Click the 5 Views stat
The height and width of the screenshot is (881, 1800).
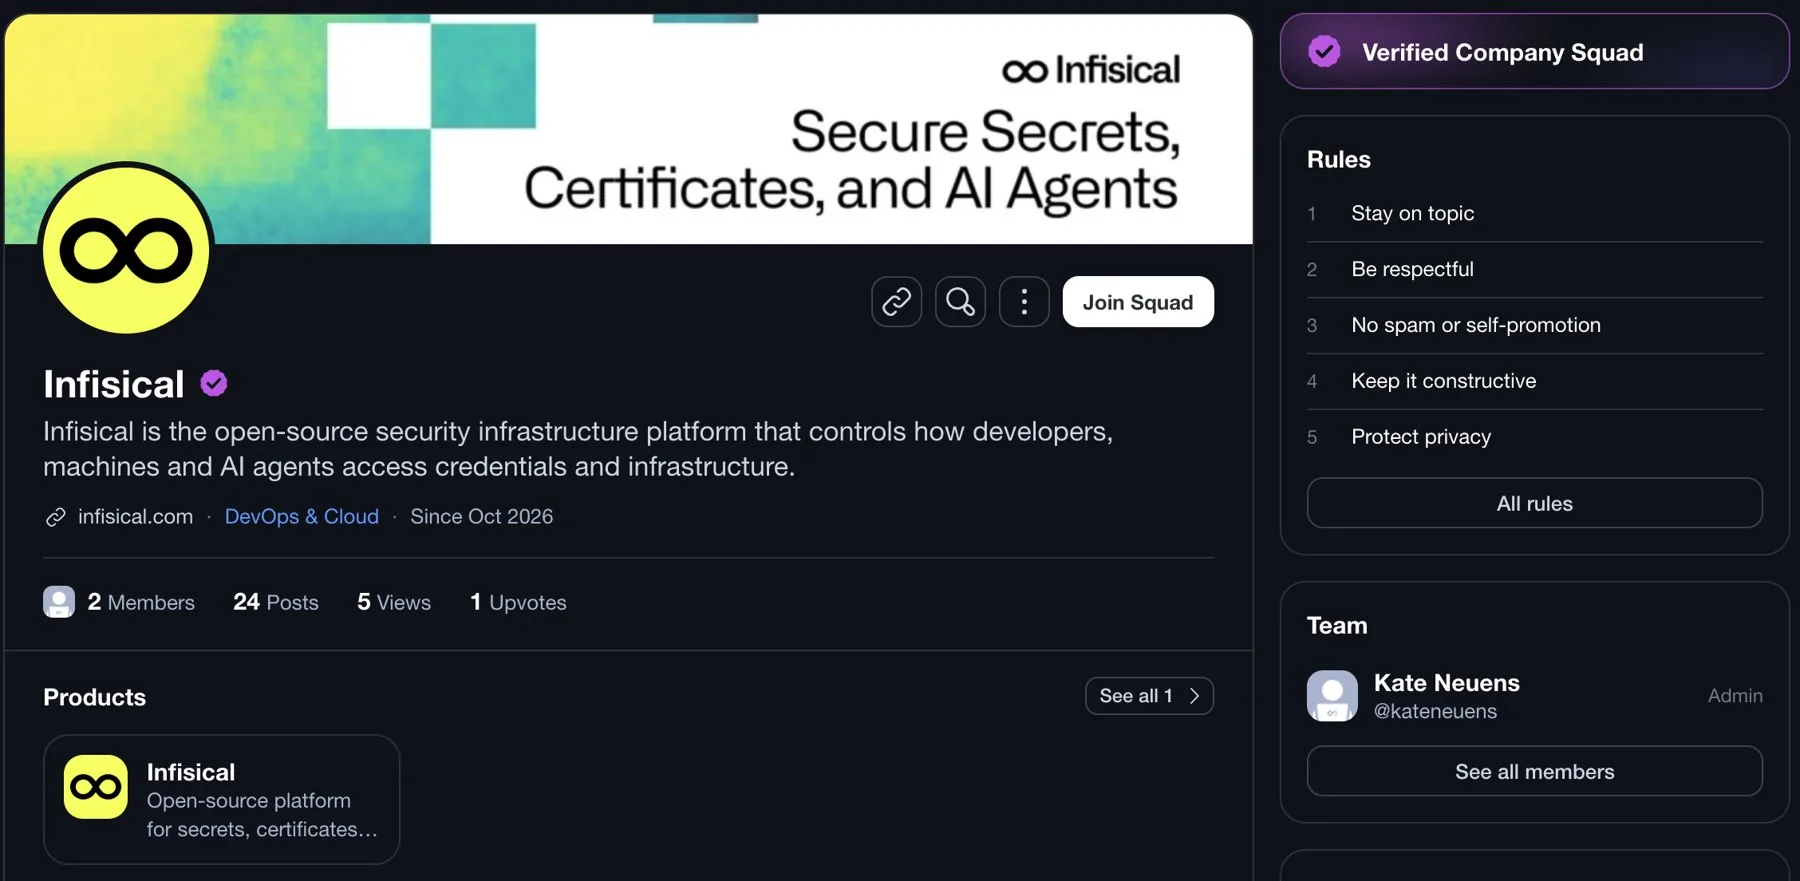pos(394,602)
